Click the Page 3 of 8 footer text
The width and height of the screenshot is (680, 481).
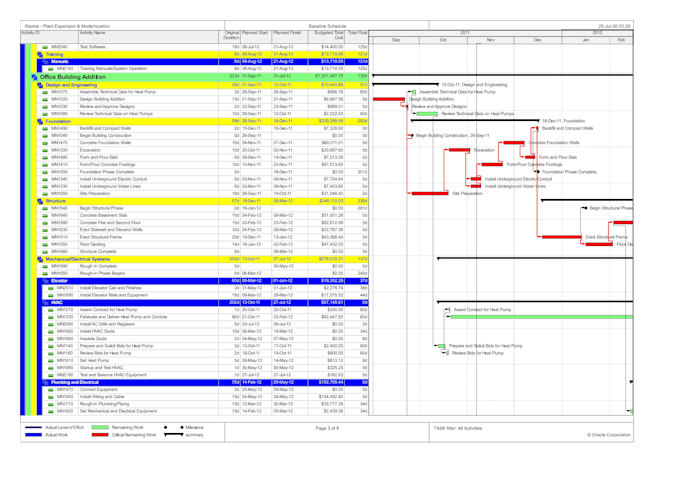(x=327, y=429)
